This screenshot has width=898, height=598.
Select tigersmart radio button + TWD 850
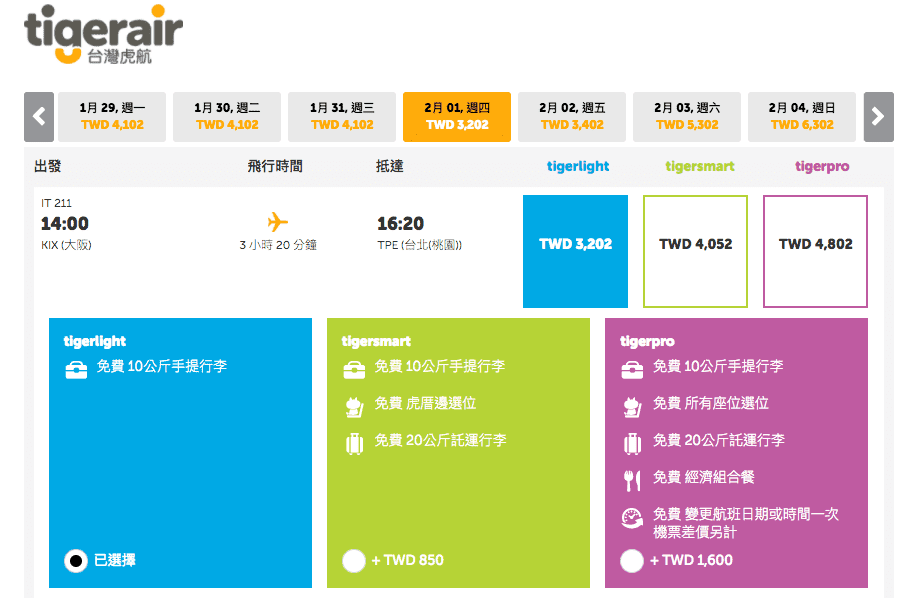click(x=354, y=561)
